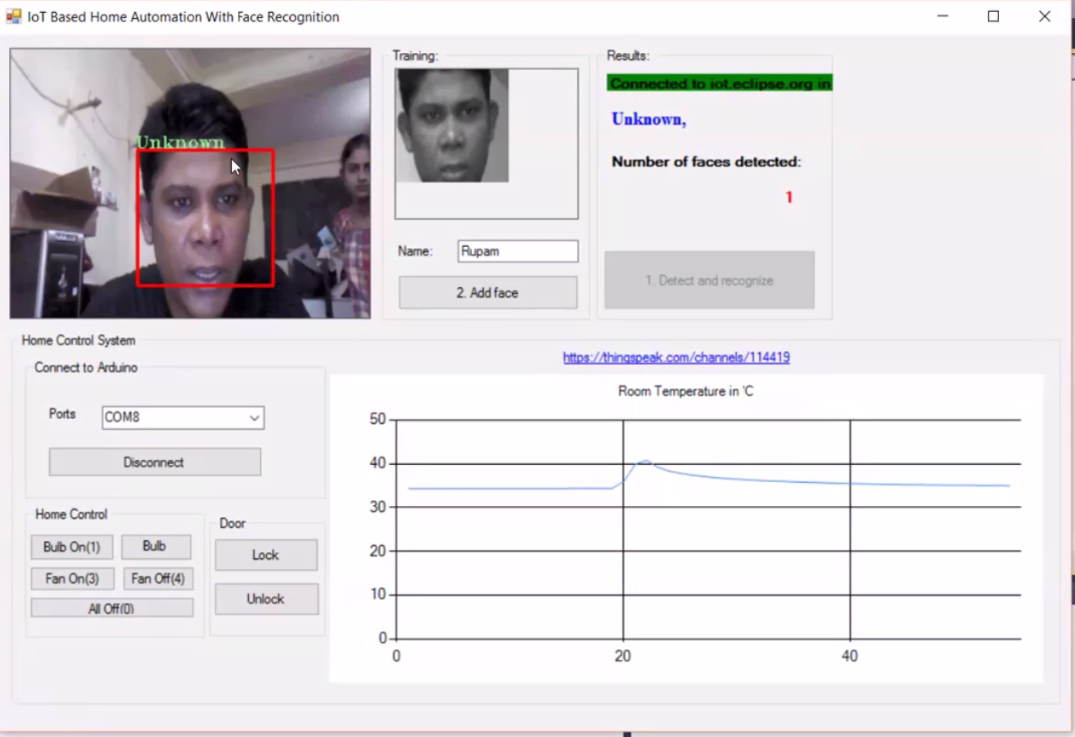Close the IoT Home Automation window

(x=1044, y=17)
